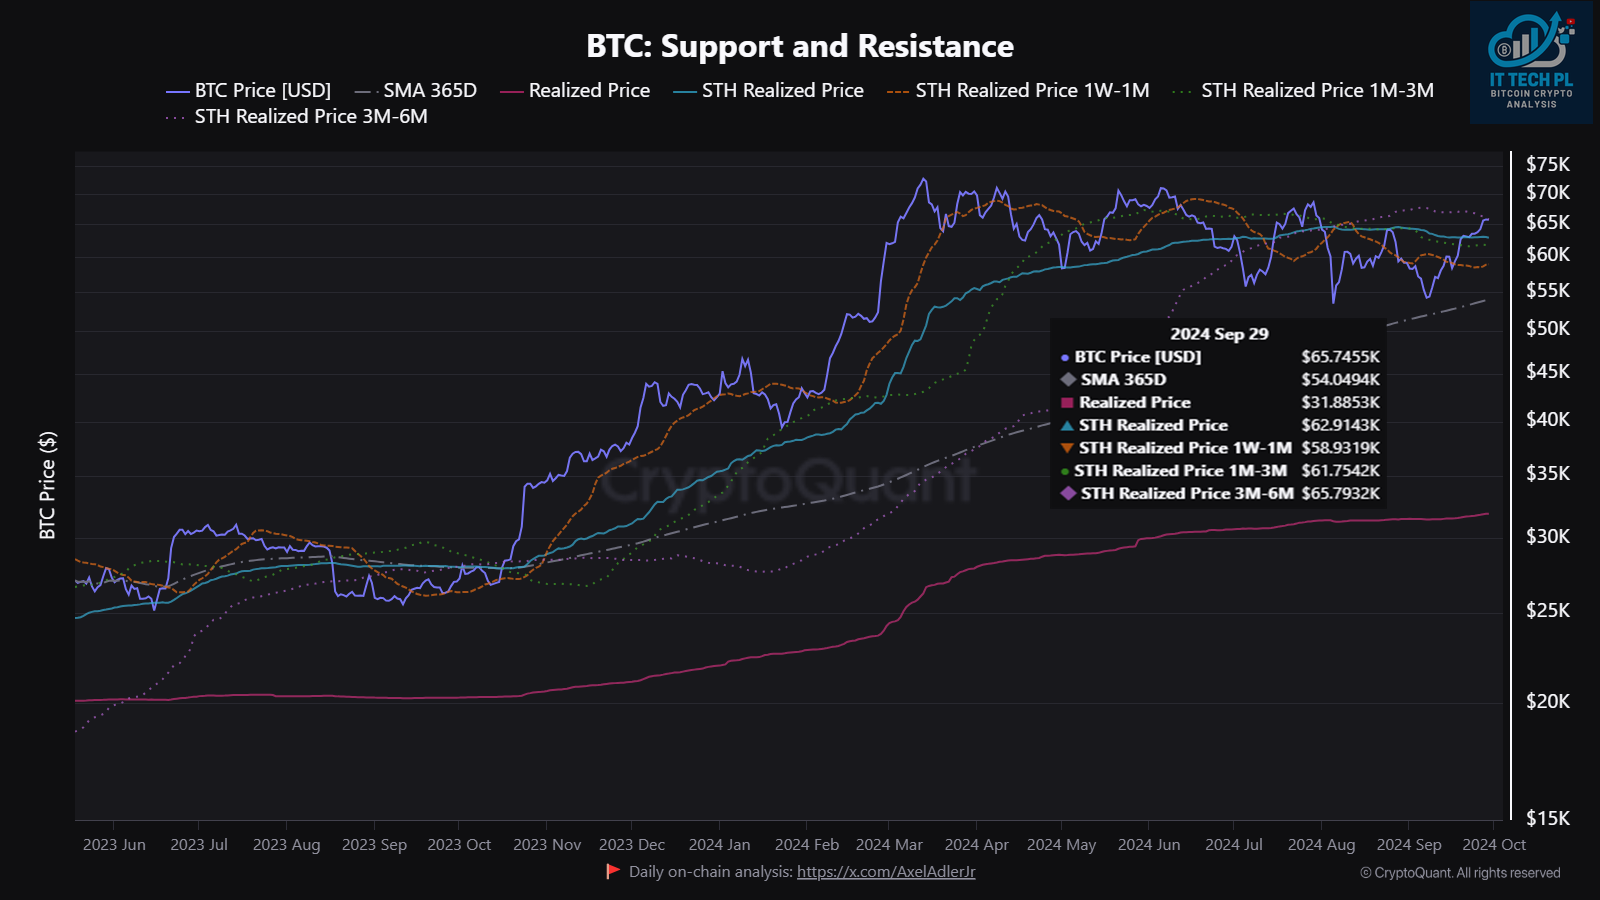Click the 2024 Feb x-axis label
This screenshot has height=900, width=1600.
point(807,845)
